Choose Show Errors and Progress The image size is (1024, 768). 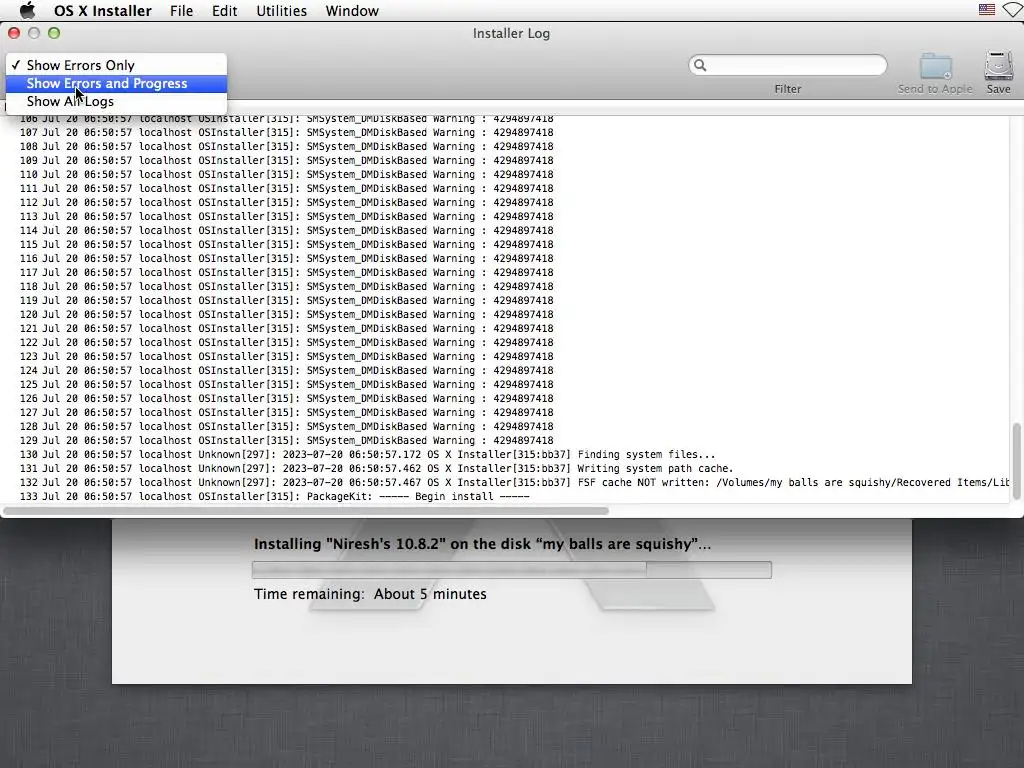tap(116, 84)
